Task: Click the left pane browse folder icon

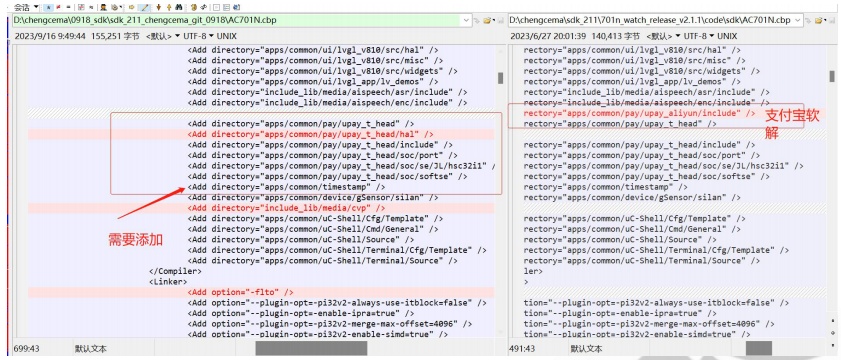Action: 488,20
